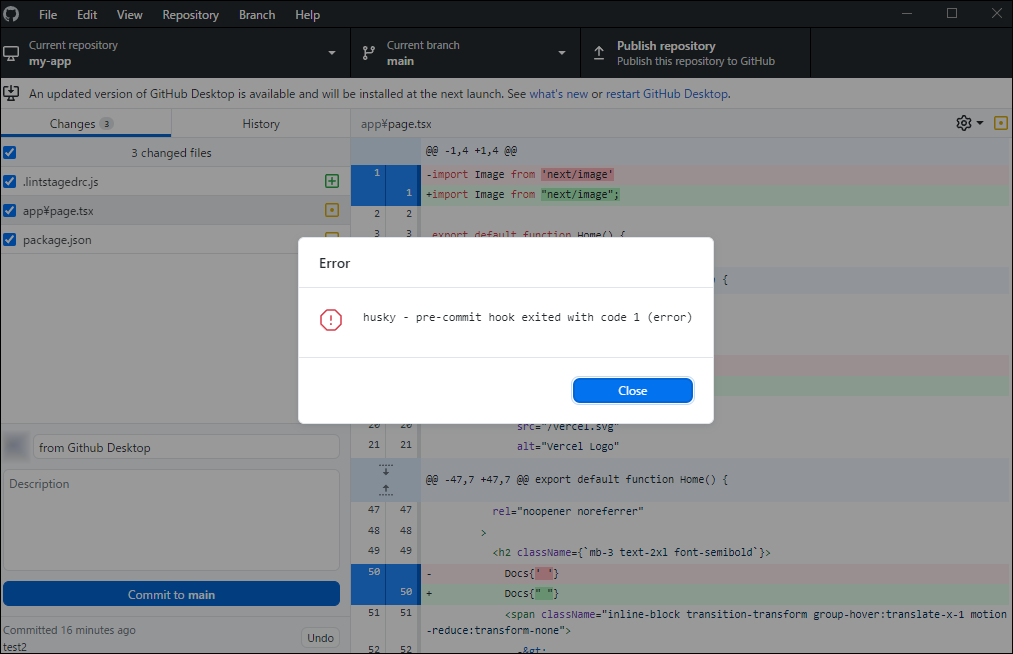Maximize the GitHub Desktop window
The width and height of the screenshot is (1013, 654).
[952, 14]
